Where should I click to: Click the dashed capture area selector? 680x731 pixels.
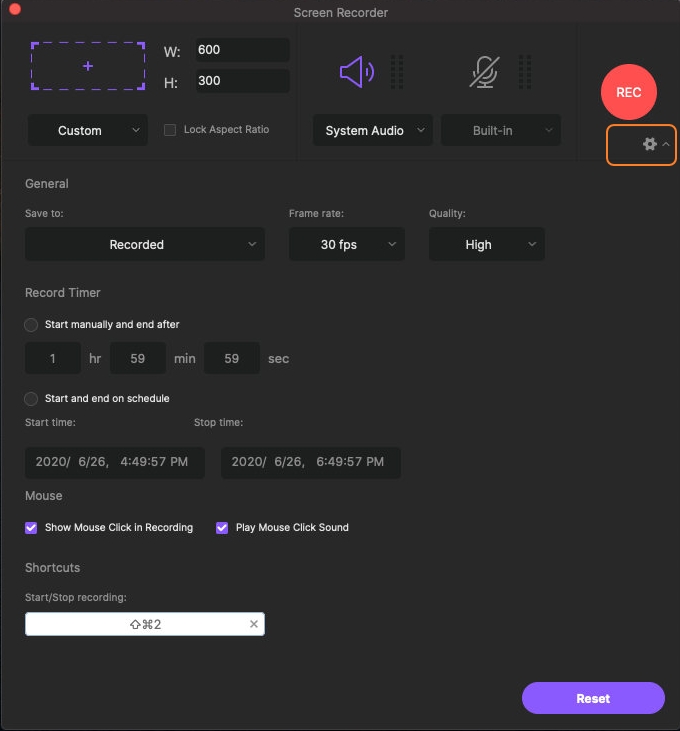[x=88, y=66]
